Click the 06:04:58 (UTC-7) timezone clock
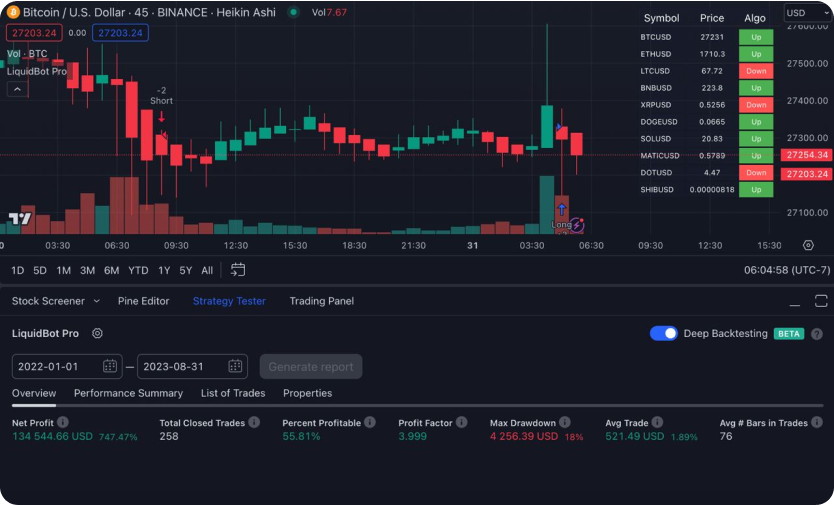Screen dimensions: 834x505 pyautogui.click(x=787, y=270)
